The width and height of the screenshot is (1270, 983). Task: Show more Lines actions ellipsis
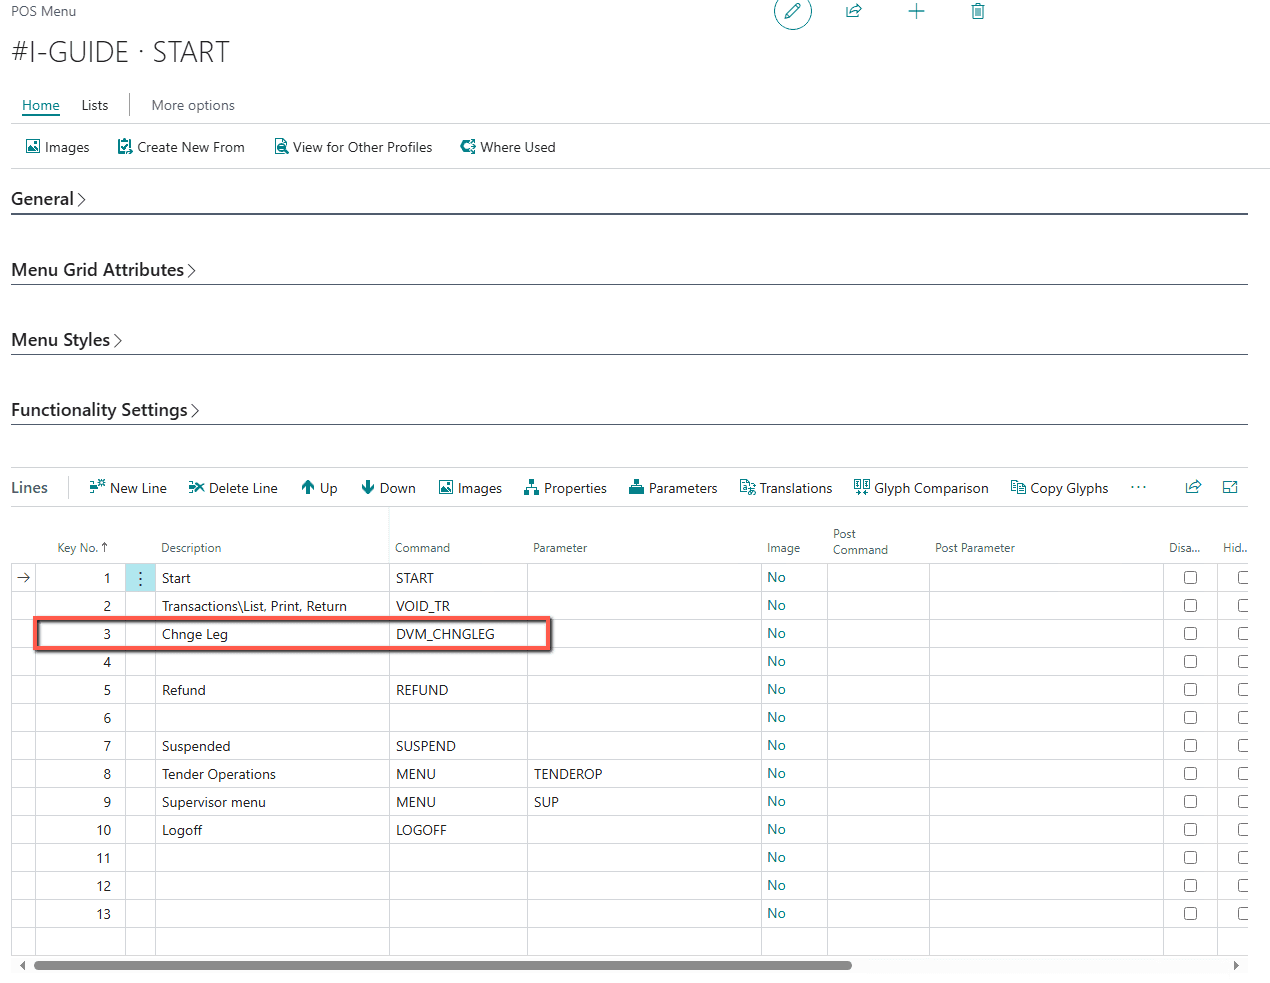(x=1138, y=487)
